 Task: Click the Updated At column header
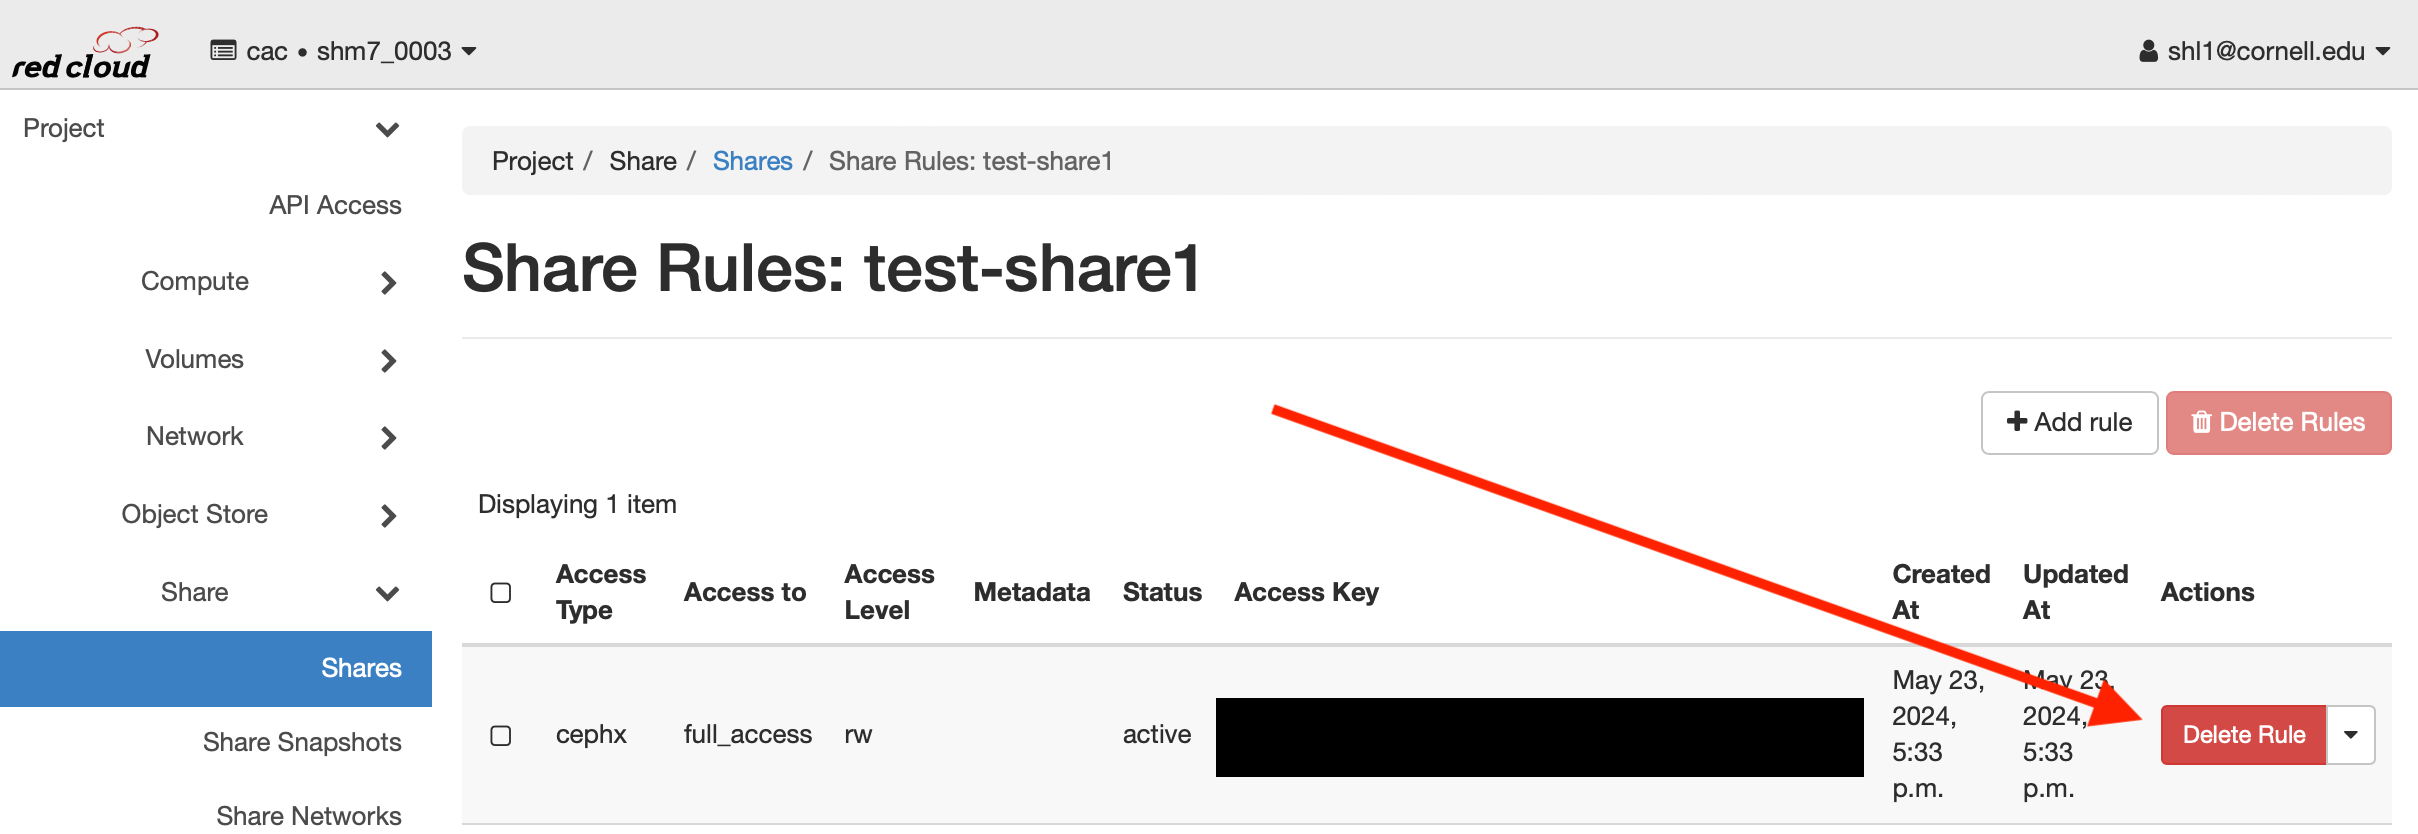tap(2075, 592)
